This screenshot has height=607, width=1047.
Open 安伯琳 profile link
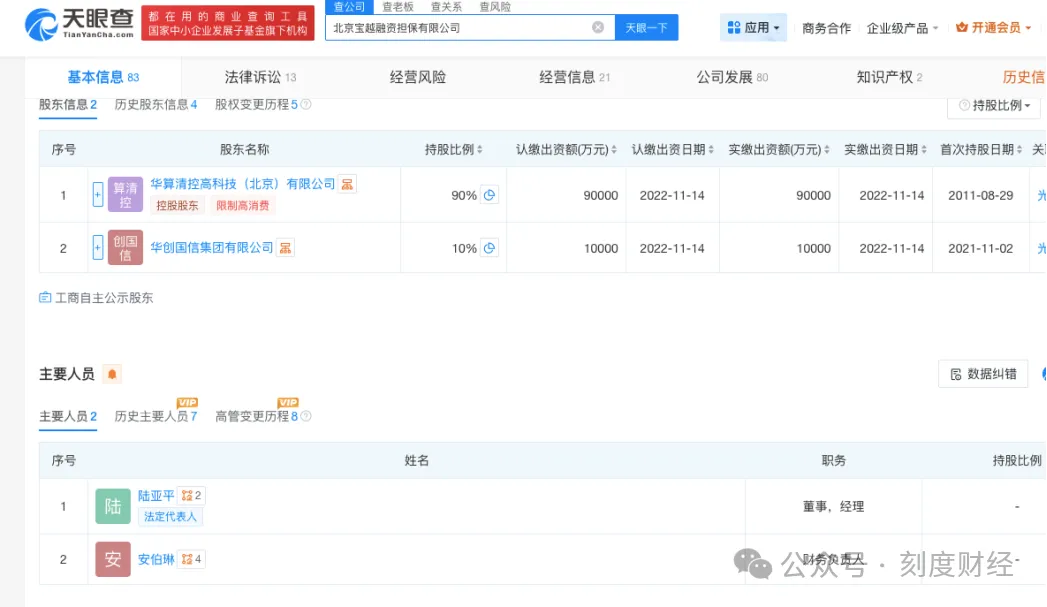(156, 559)
